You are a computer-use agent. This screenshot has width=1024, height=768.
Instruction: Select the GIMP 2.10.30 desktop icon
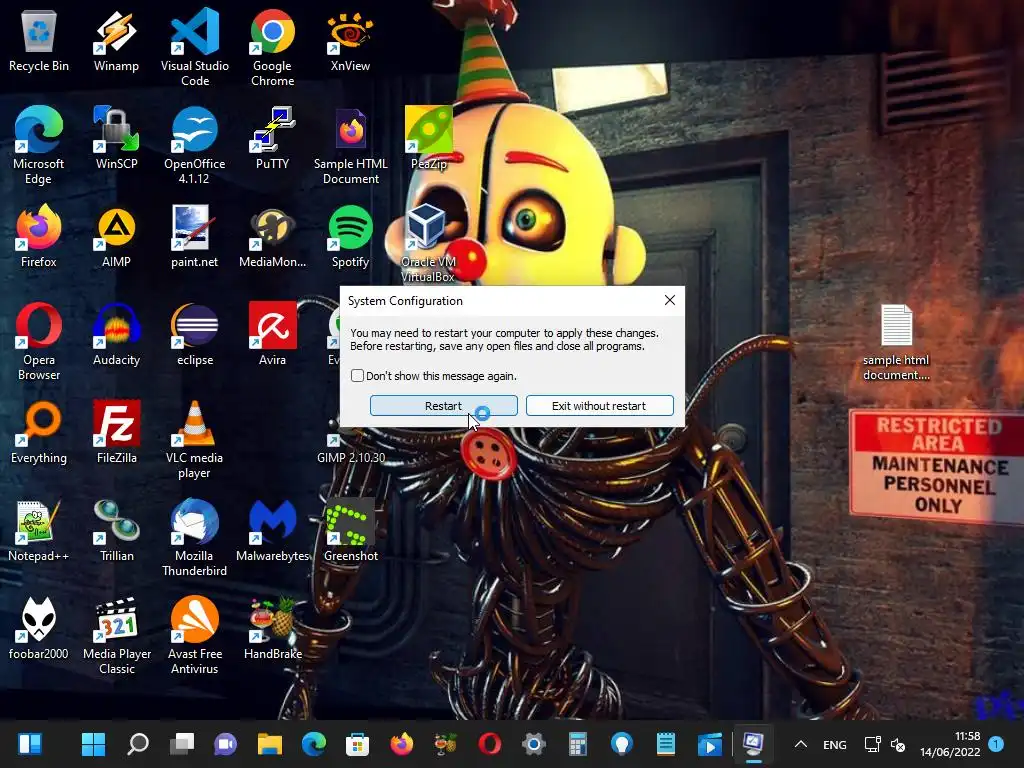351,447
